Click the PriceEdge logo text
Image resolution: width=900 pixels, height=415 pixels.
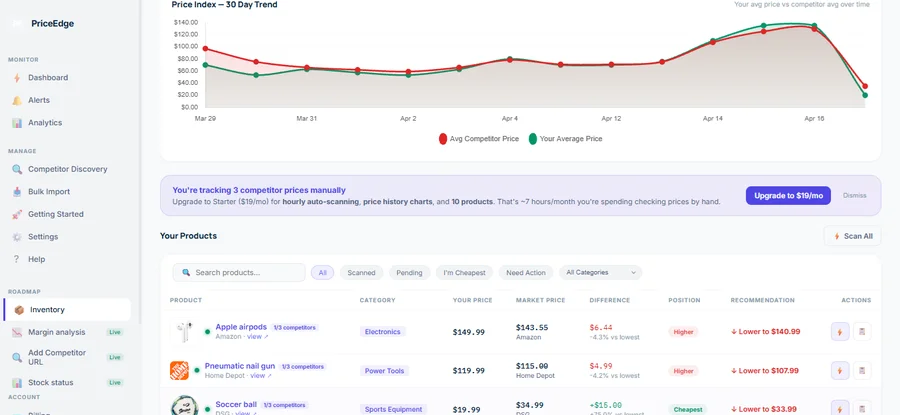53,24
